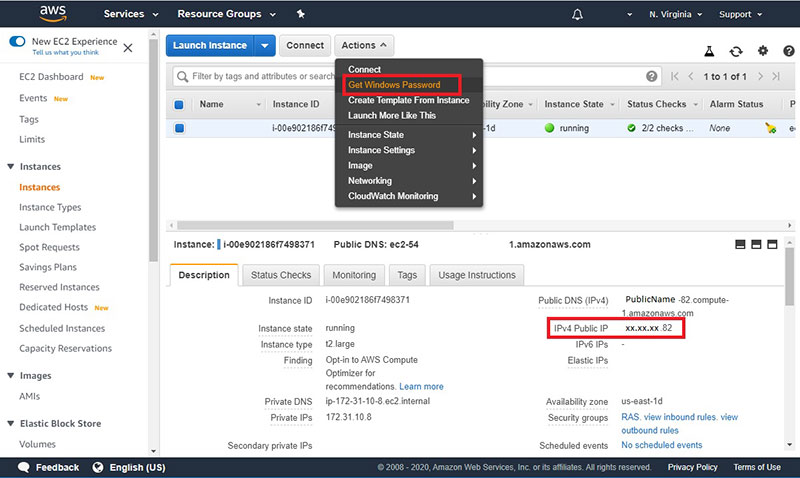The width and height of the screenshot is (800, 478).
Task: Expand the Networking submenu
Action: tap(409, 181)
